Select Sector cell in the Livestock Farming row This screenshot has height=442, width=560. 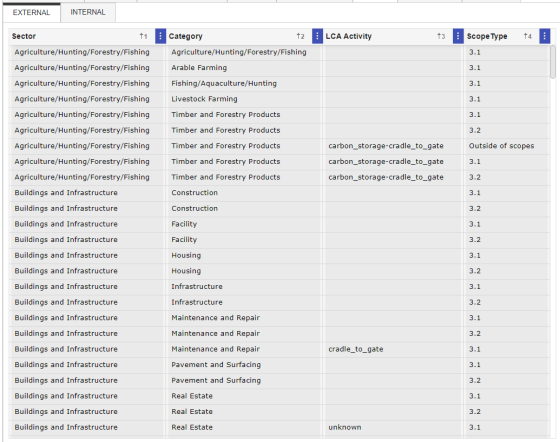tap(87, 99)
